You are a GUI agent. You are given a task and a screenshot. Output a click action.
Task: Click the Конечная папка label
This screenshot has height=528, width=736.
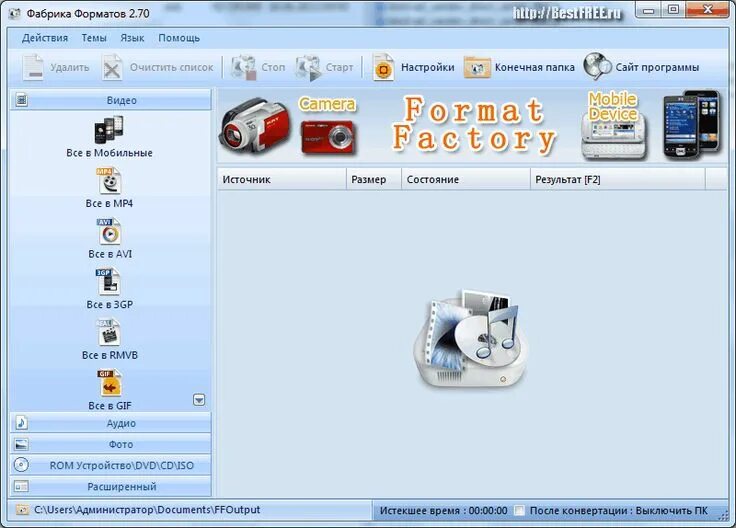(535, 68)
